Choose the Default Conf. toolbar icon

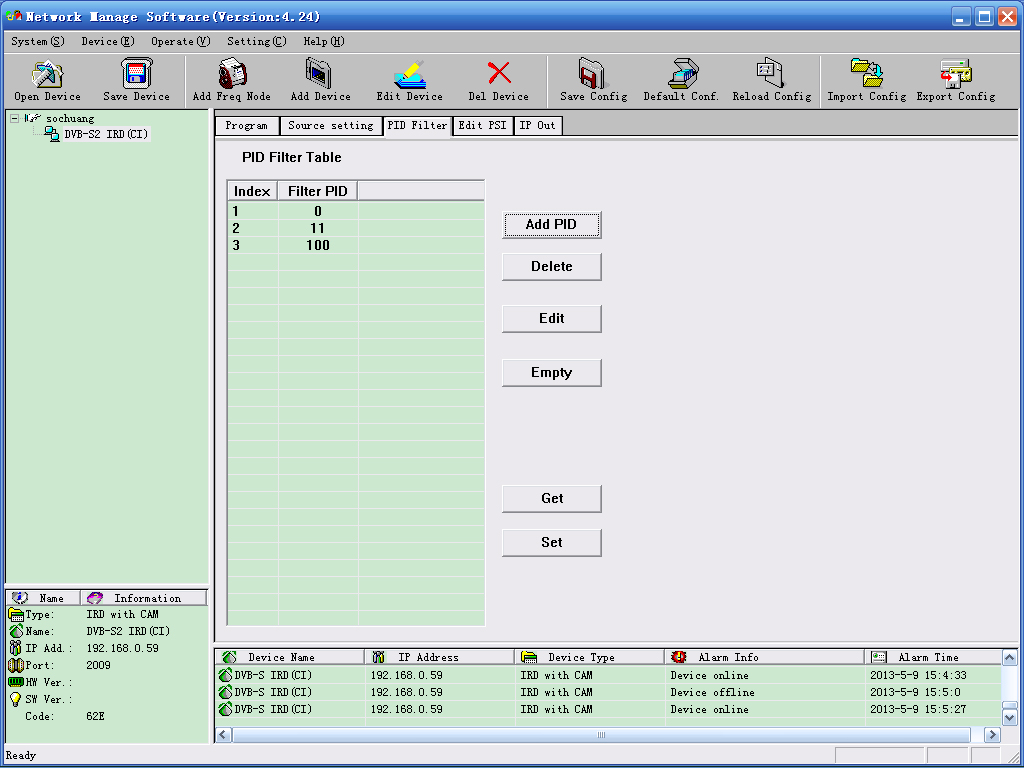(x=681, y=74)
